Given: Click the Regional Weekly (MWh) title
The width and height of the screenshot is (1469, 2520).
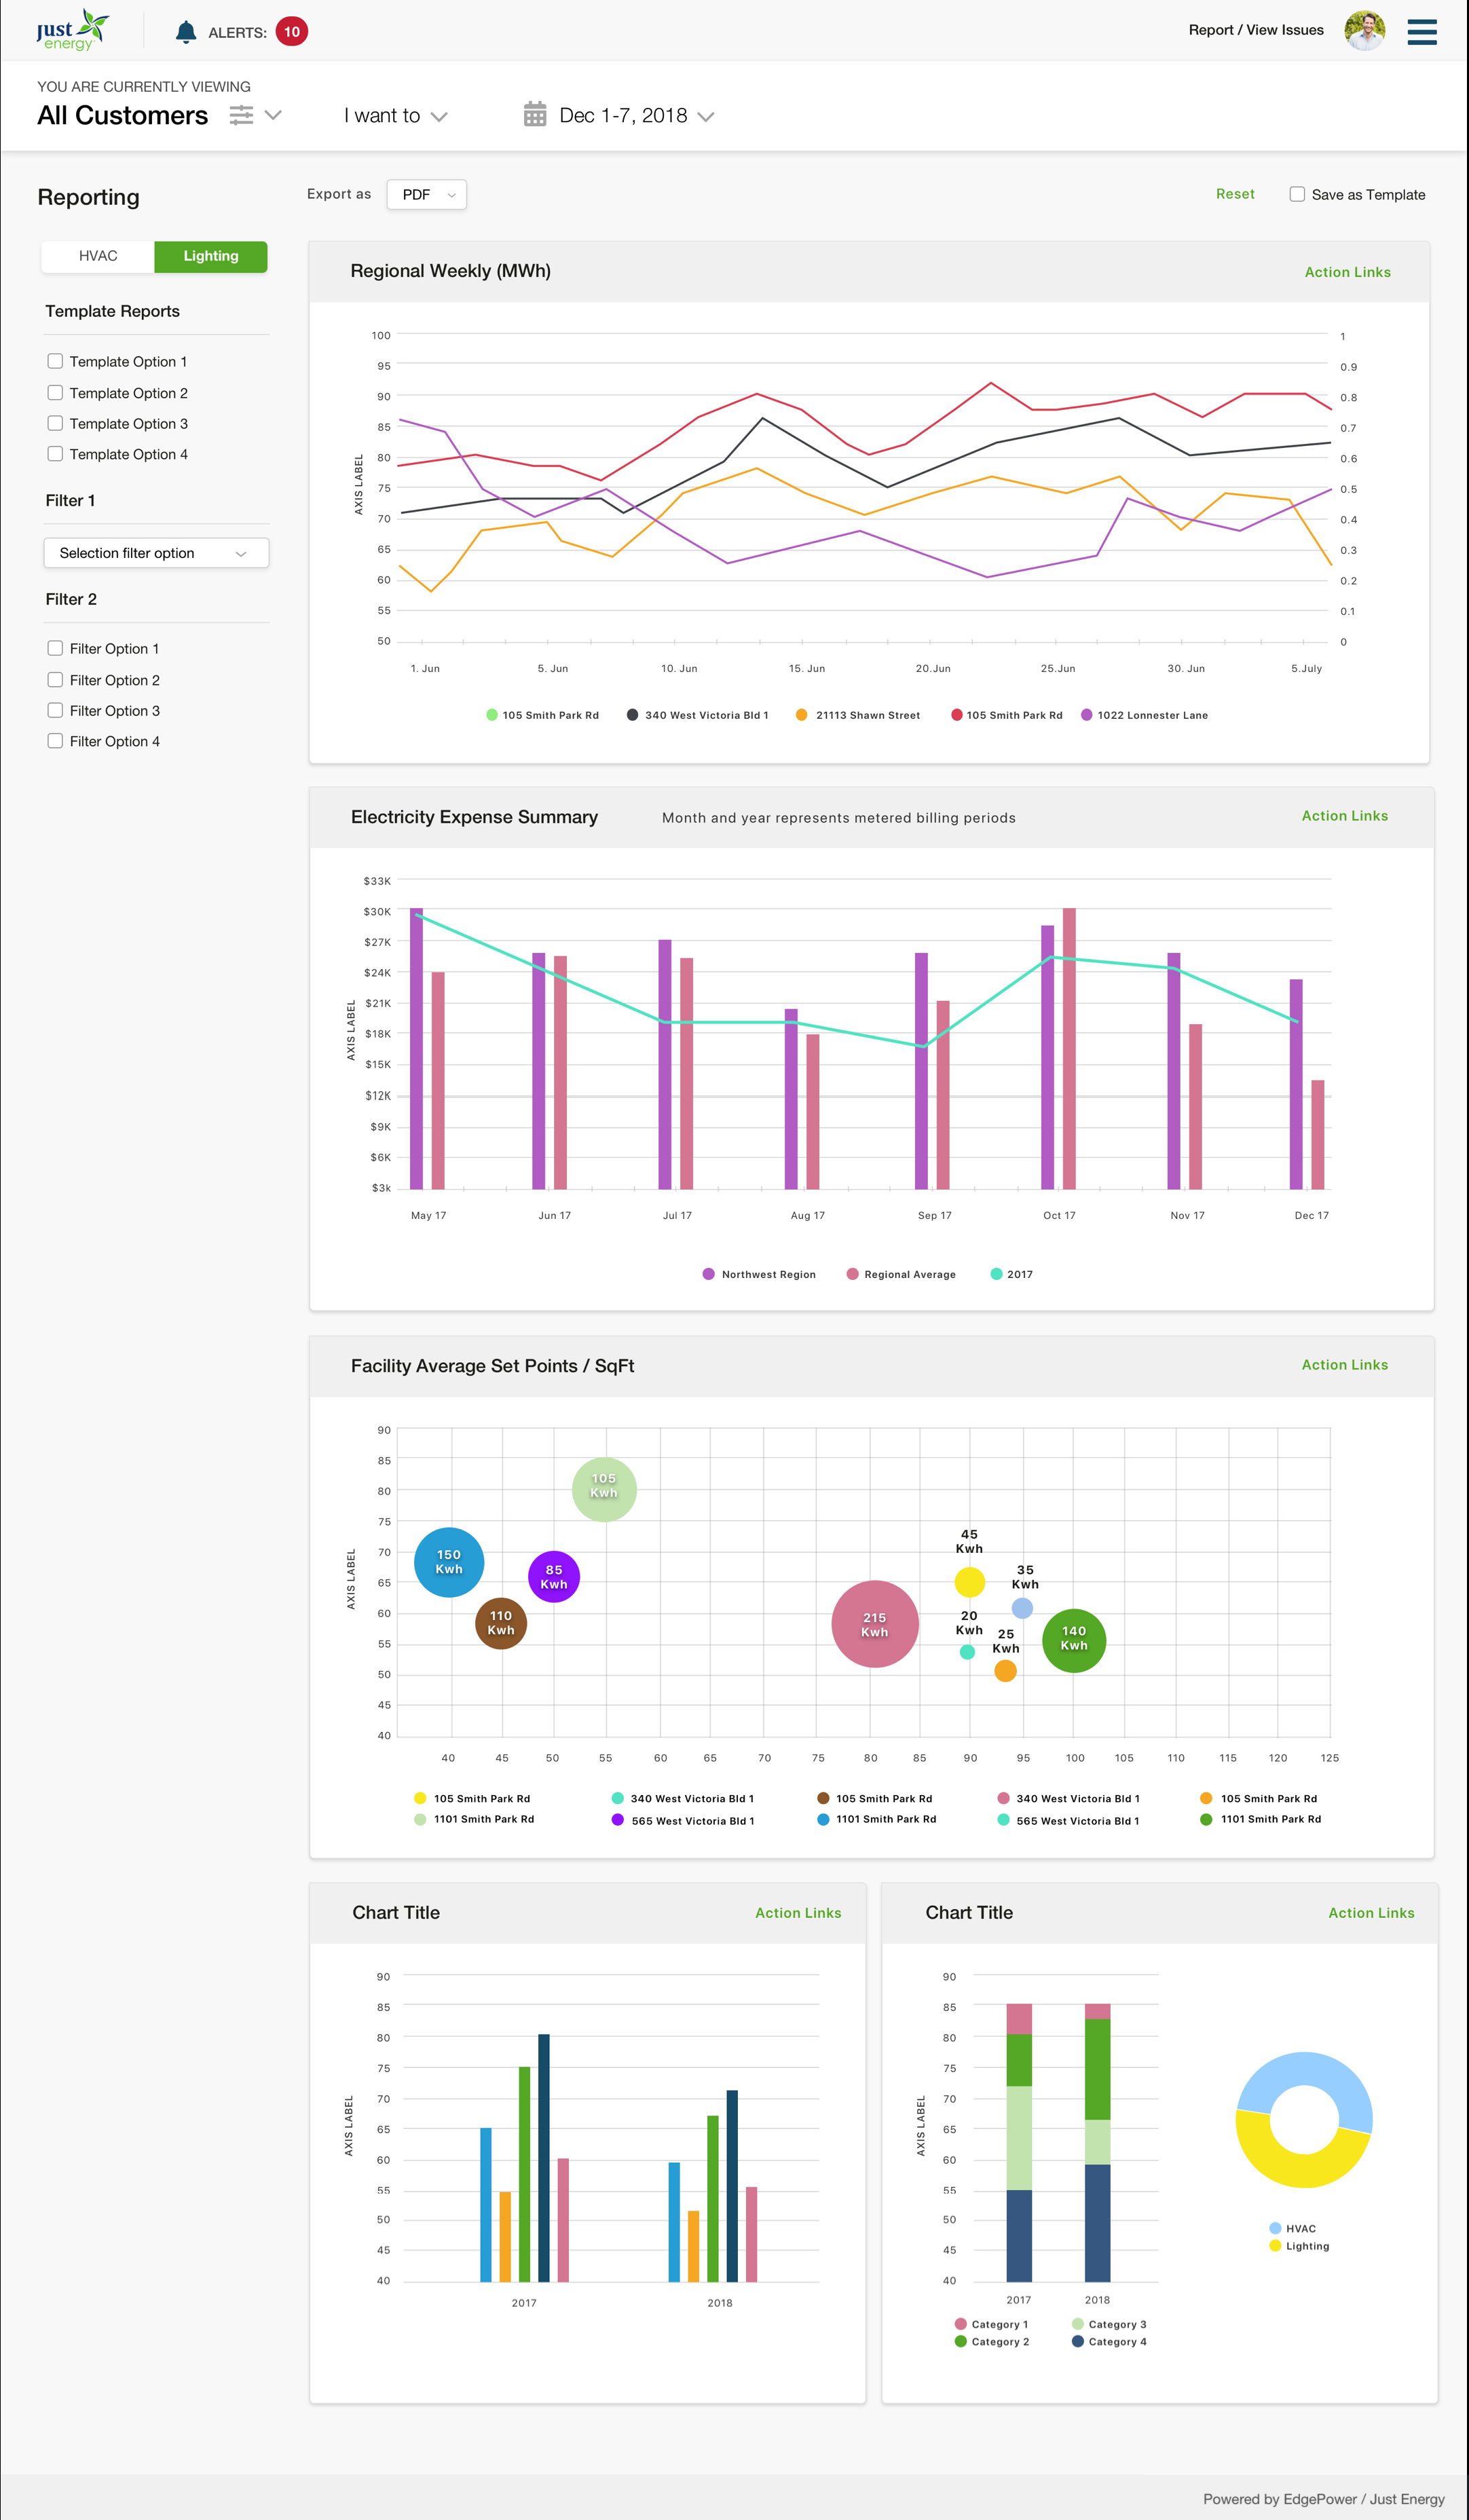Looking at the screenshot, I should coord(451,271).
